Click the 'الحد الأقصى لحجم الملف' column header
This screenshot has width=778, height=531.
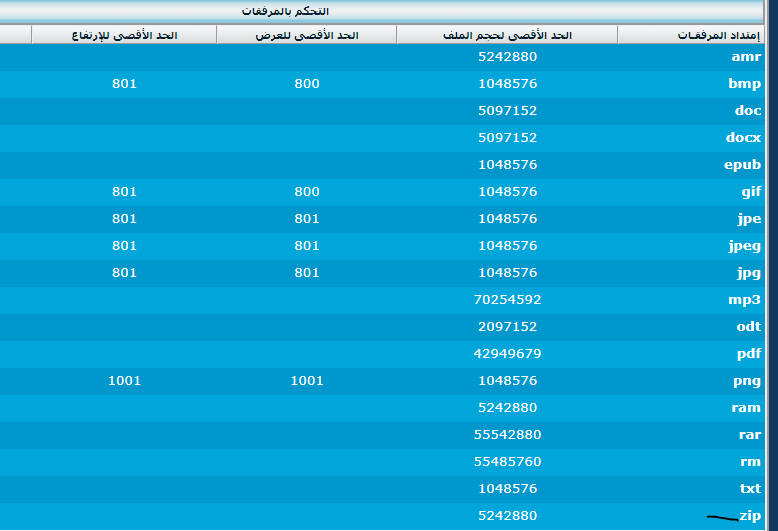tap(506, 35)
